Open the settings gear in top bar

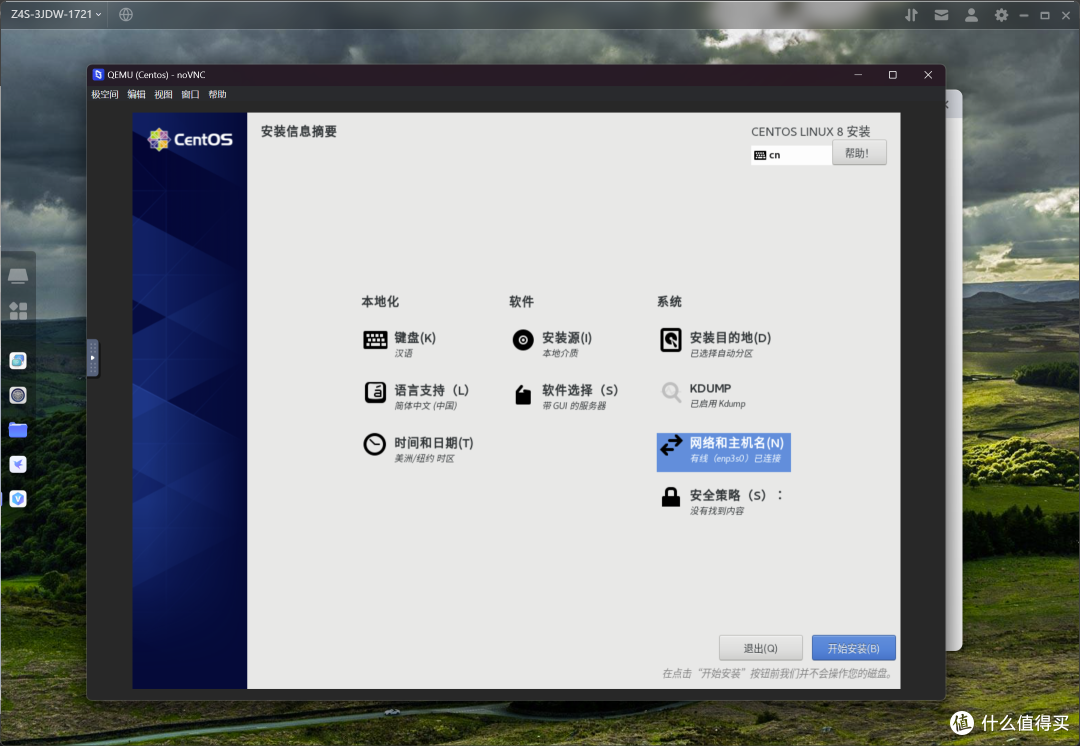[x=1001, y=14]
